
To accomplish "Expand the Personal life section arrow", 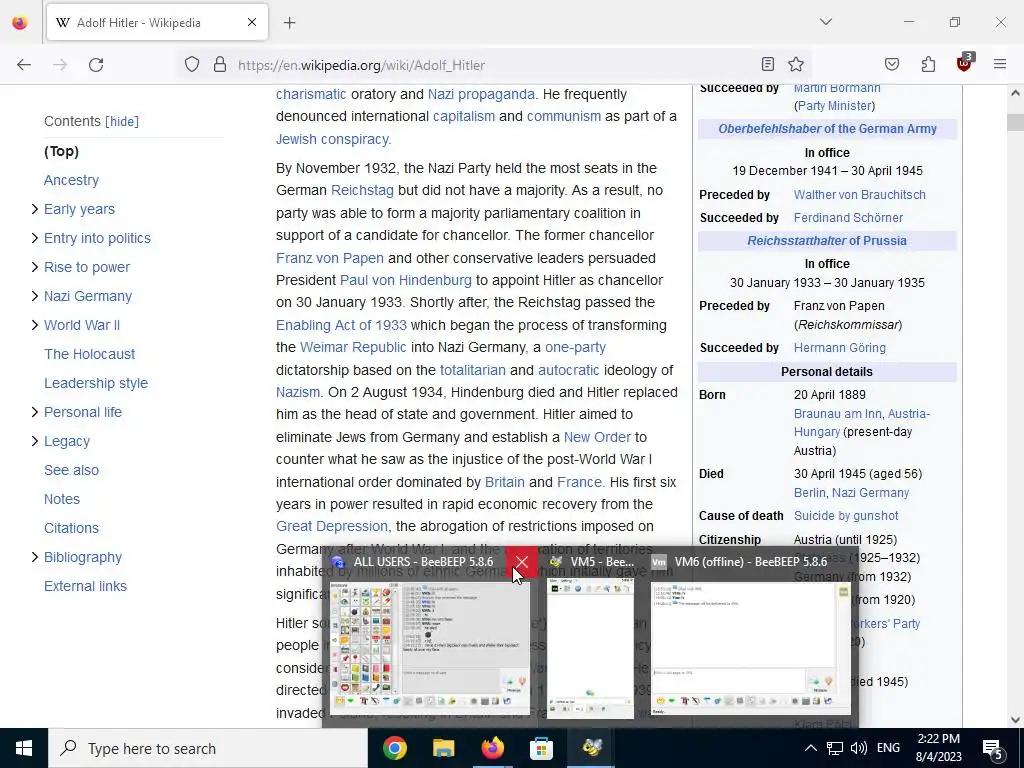I will [x=35, y=412].
